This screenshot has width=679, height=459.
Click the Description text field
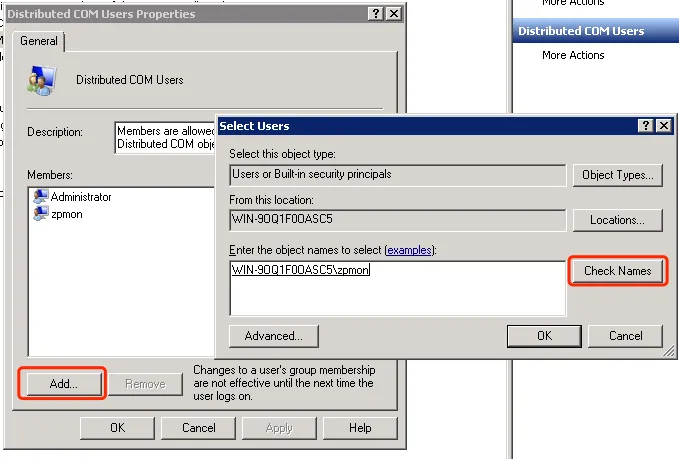click(x=165, y=138)
